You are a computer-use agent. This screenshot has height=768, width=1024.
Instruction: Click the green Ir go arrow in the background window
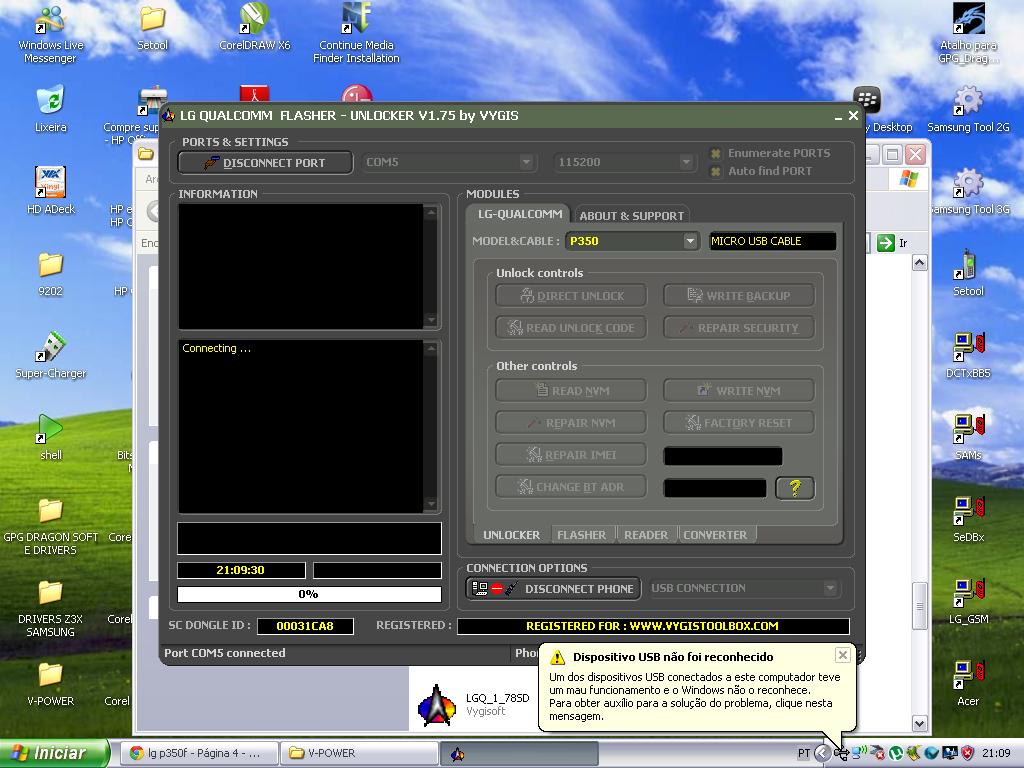click(x=886, y=243)
